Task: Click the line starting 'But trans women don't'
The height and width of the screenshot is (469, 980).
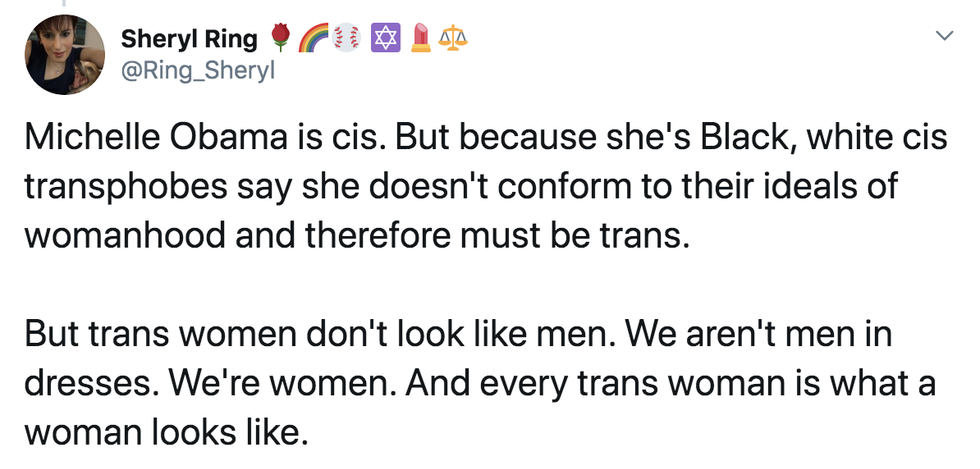Action: coord(456,333)
